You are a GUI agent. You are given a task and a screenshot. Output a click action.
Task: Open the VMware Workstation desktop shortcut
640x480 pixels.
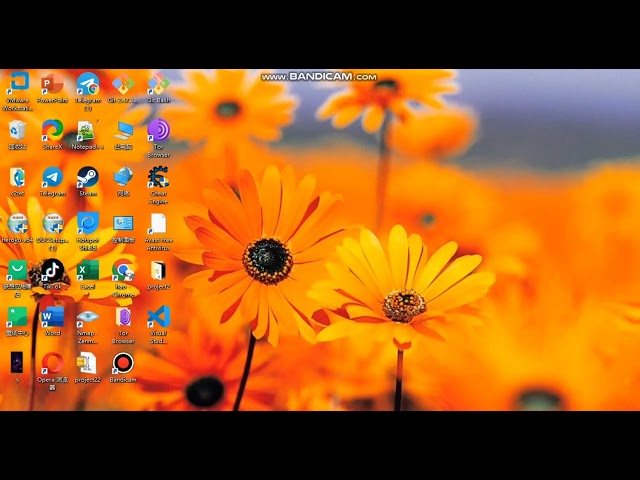18,92
